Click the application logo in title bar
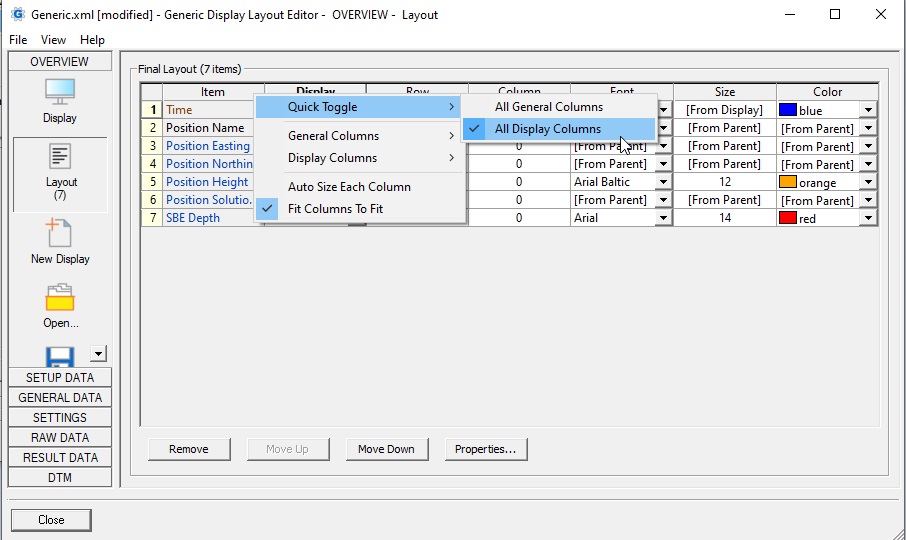The height and width of the screenshot is (540, 906). (x=16, y=15)
